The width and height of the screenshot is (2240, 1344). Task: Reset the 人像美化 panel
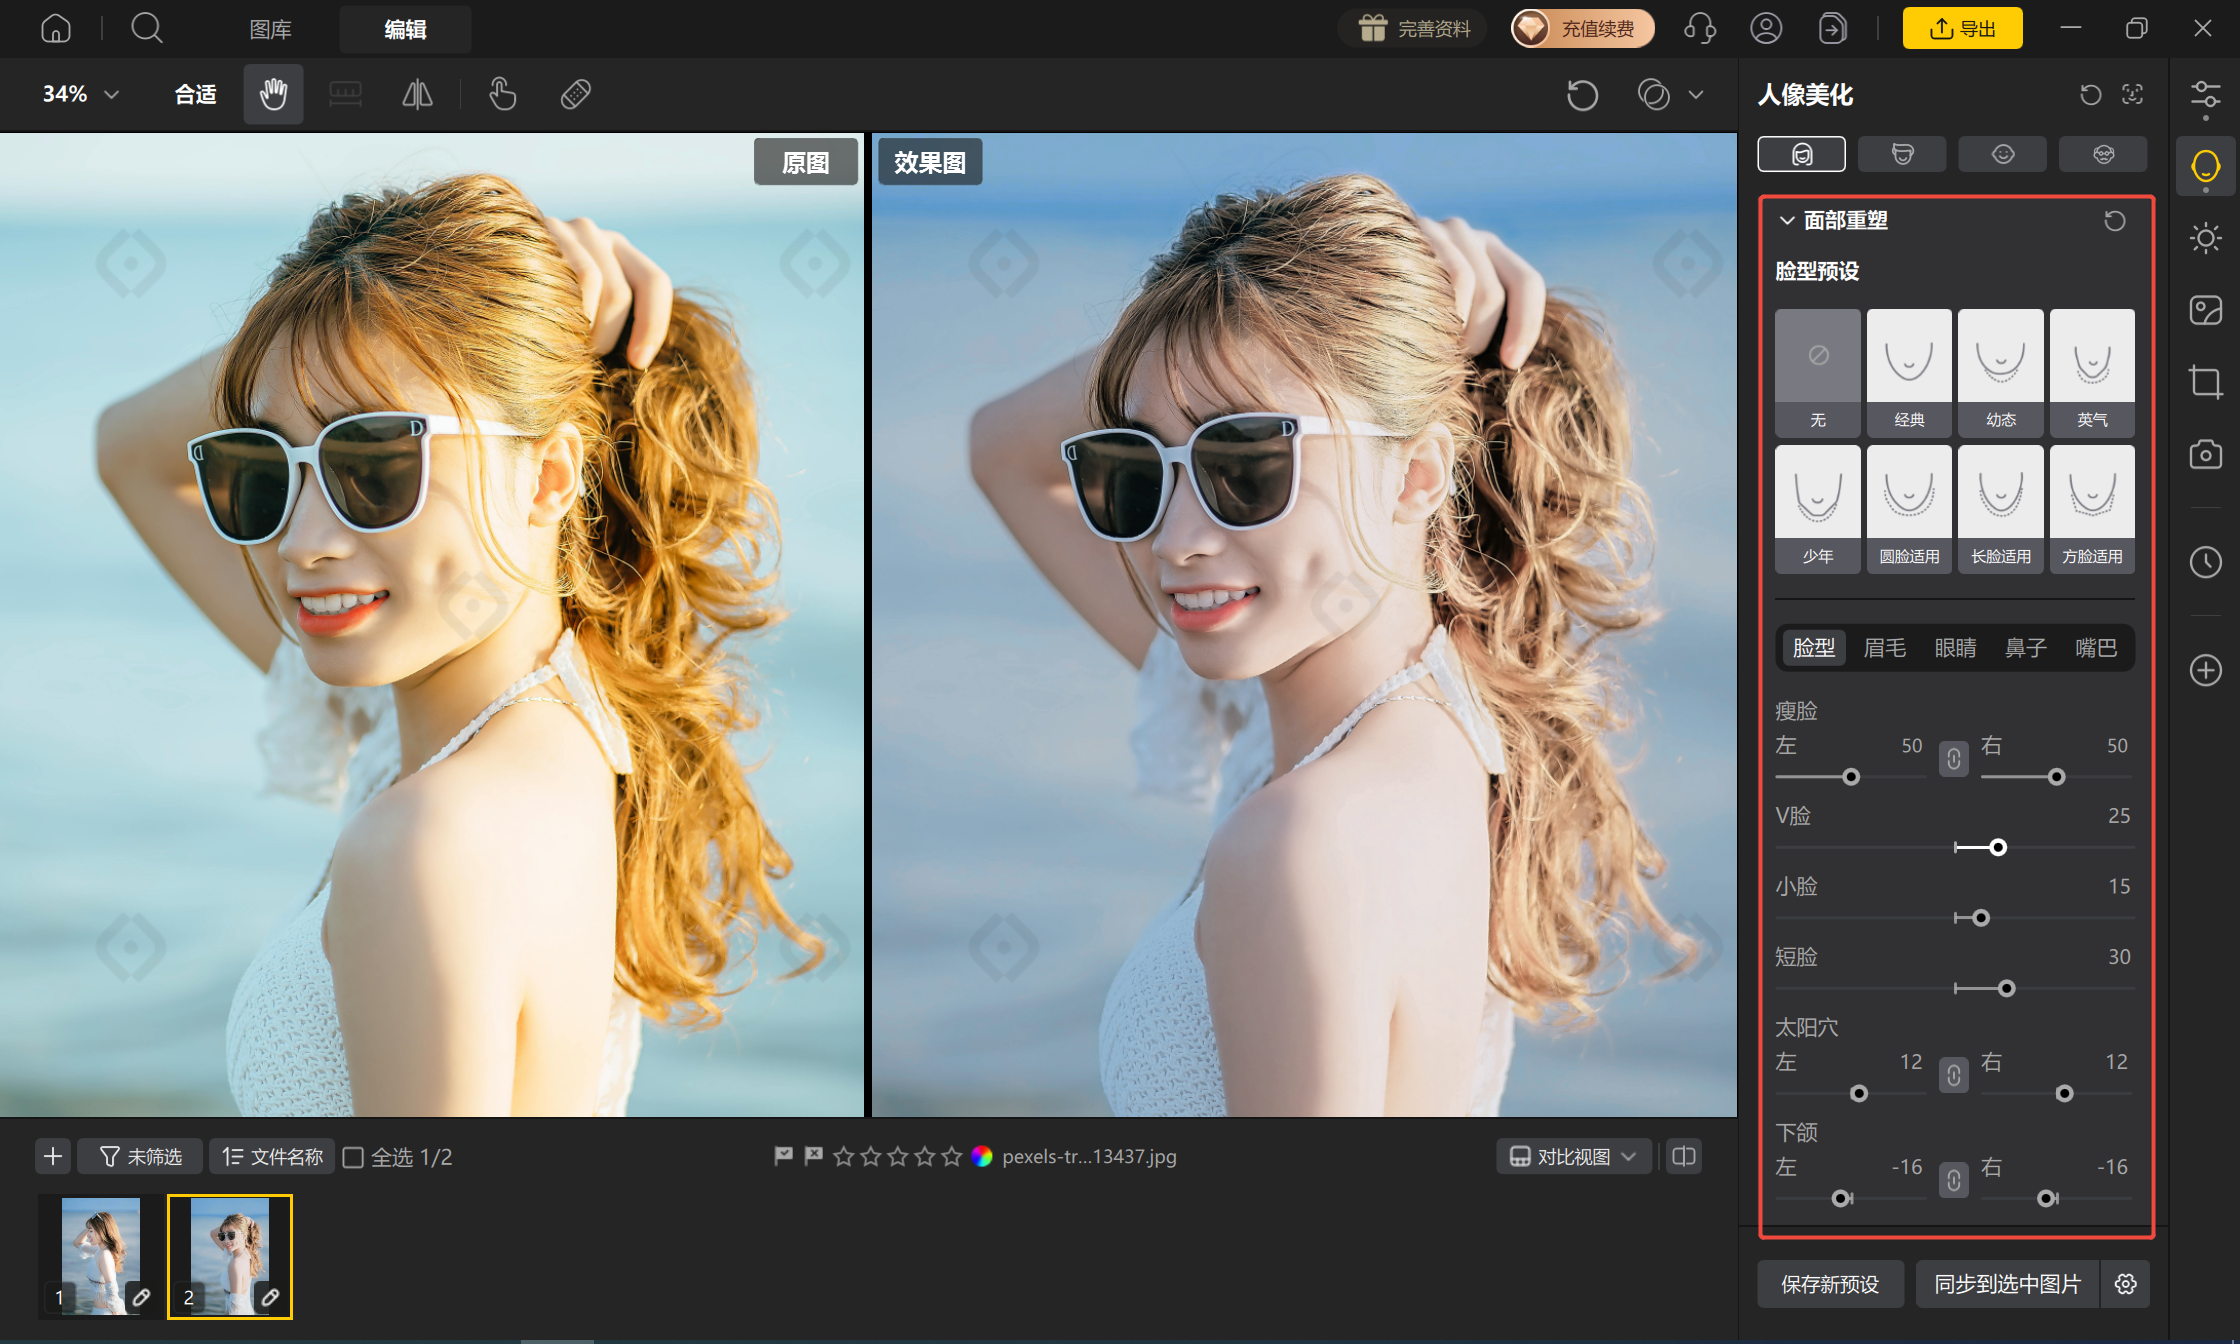(2090, 94)
